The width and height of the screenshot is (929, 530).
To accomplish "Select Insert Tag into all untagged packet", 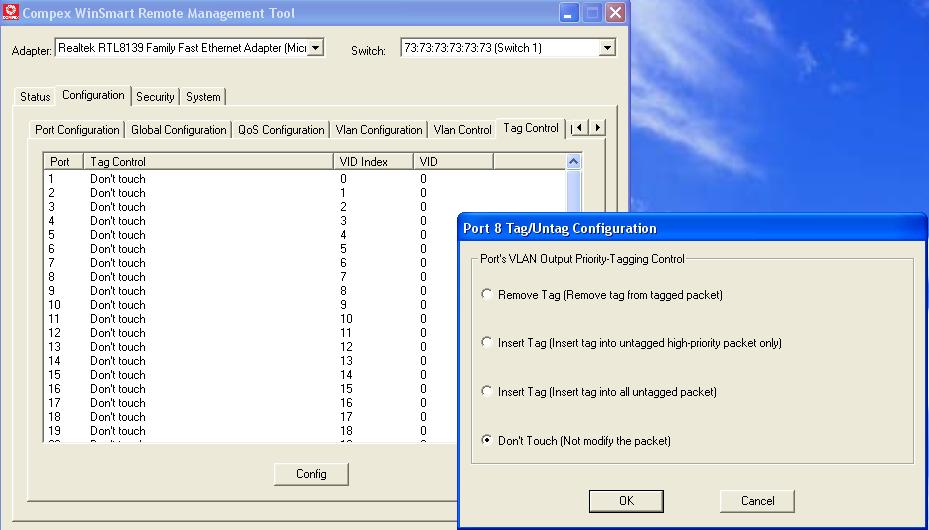I will pyautogui.click(x=487, y=392).
